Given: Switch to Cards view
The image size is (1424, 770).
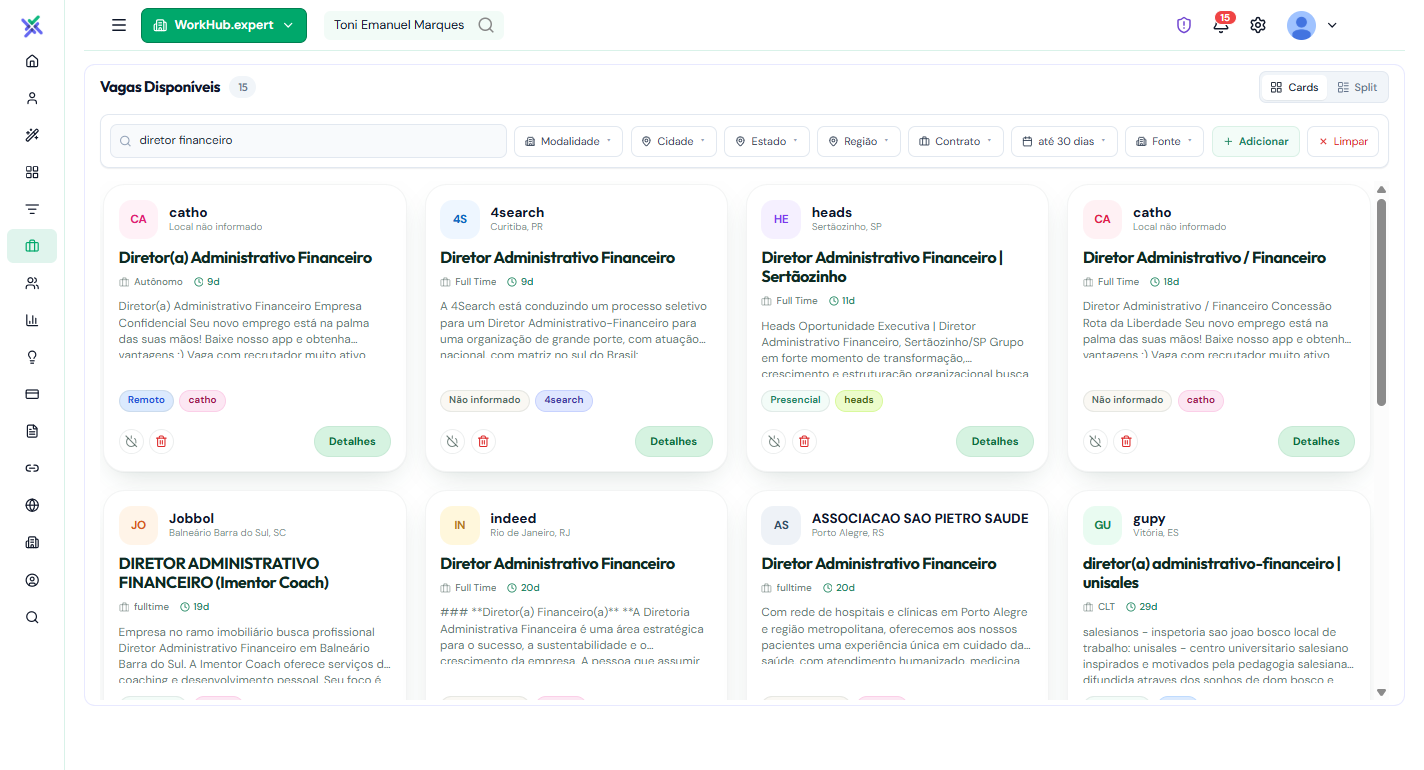Looking at the screenshot, I should (x=1294, y=87).
